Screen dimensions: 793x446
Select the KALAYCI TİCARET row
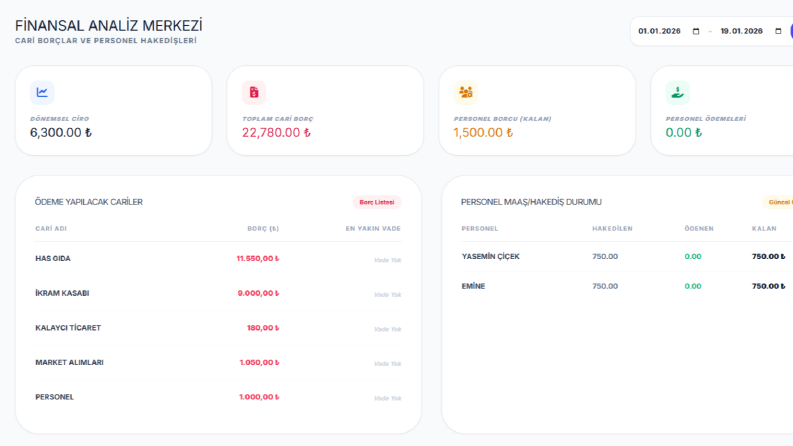tap(218, 328)
